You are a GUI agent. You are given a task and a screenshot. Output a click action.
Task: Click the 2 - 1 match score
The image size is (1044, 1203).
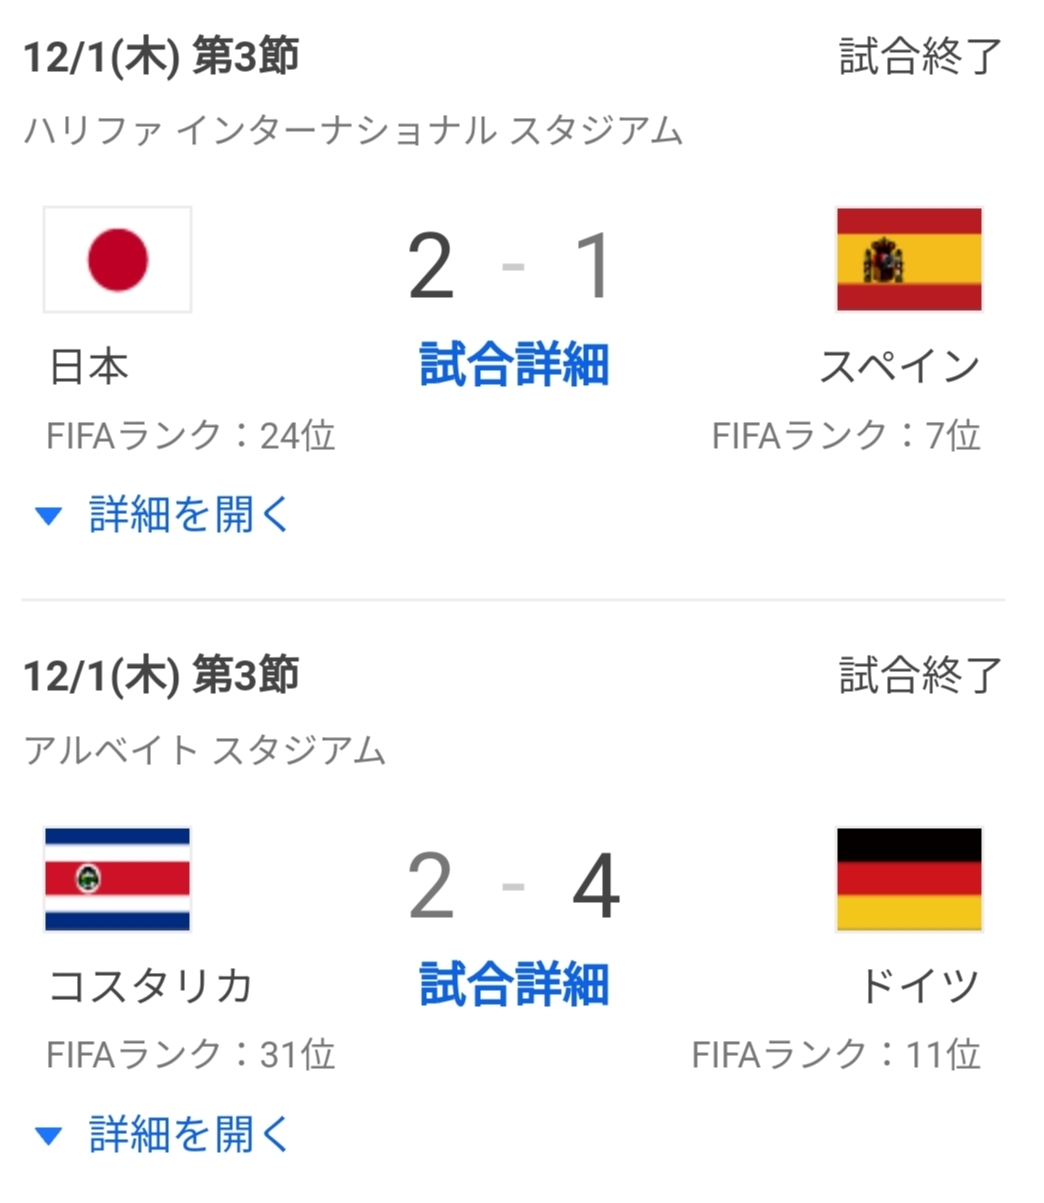(x=511, y=266)
